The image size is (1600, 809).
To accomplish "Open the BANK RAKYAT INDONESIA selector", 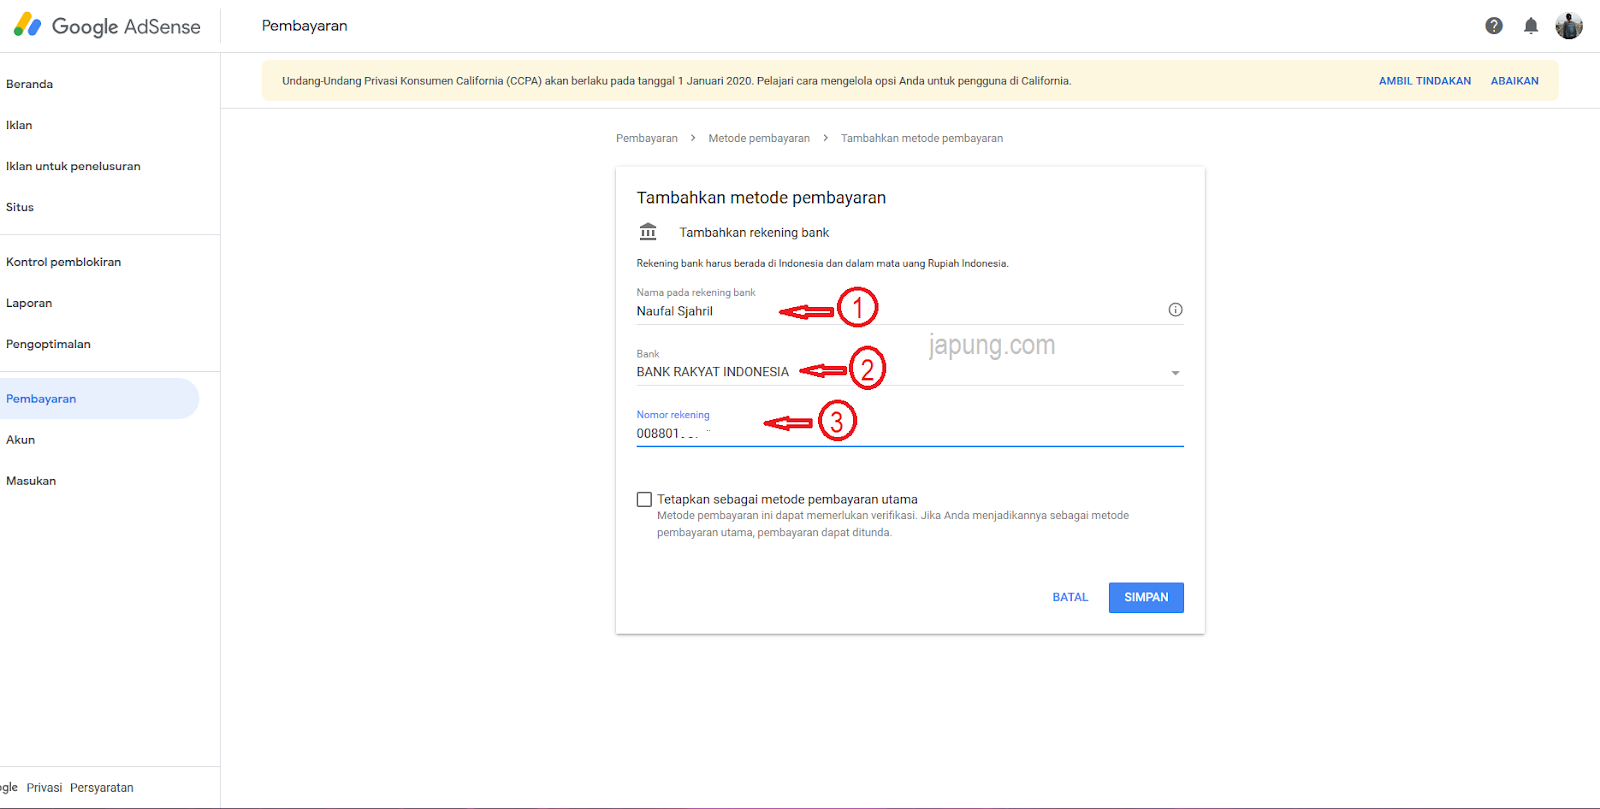I will click(910, 372).
